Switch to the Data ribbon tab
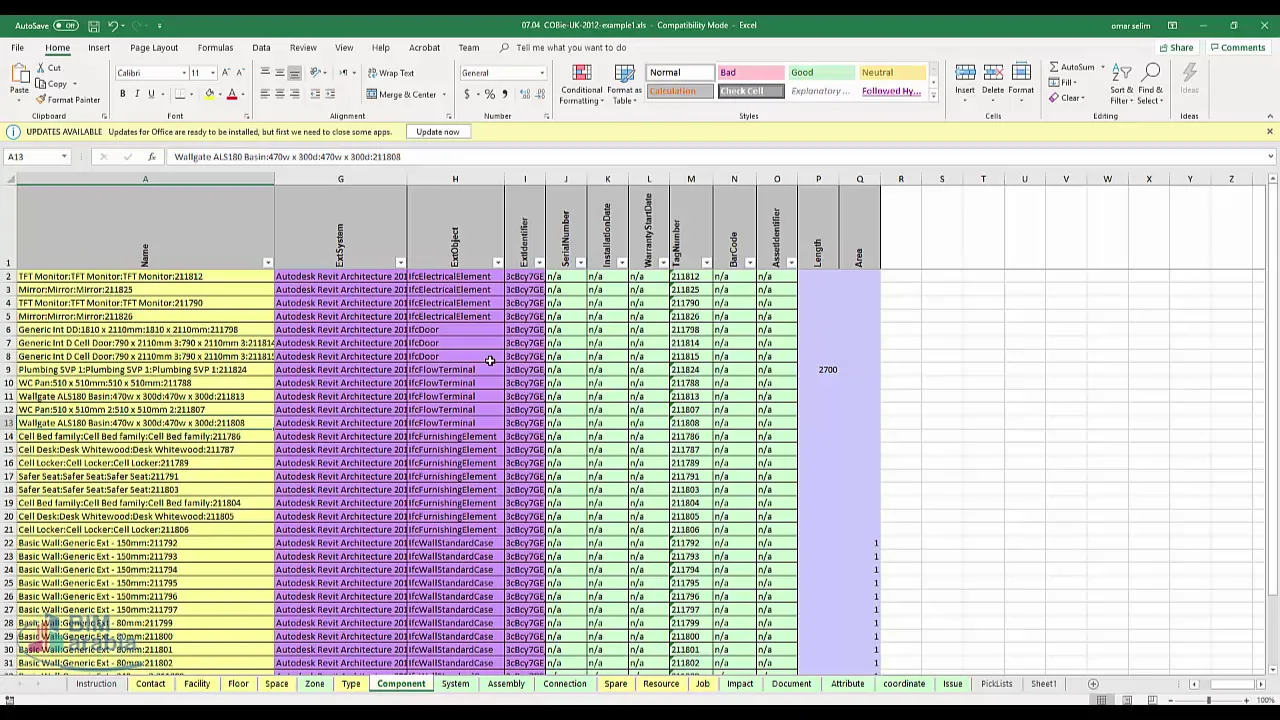1280x720 pixels. tap(261, 48)
